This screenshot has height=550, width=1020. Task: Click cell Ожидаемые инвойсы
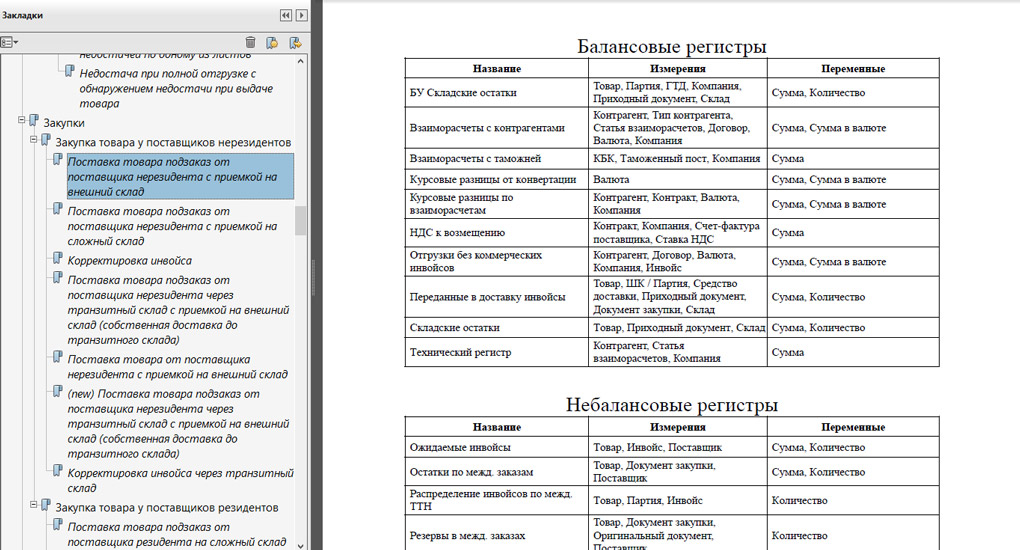point(496,447)
